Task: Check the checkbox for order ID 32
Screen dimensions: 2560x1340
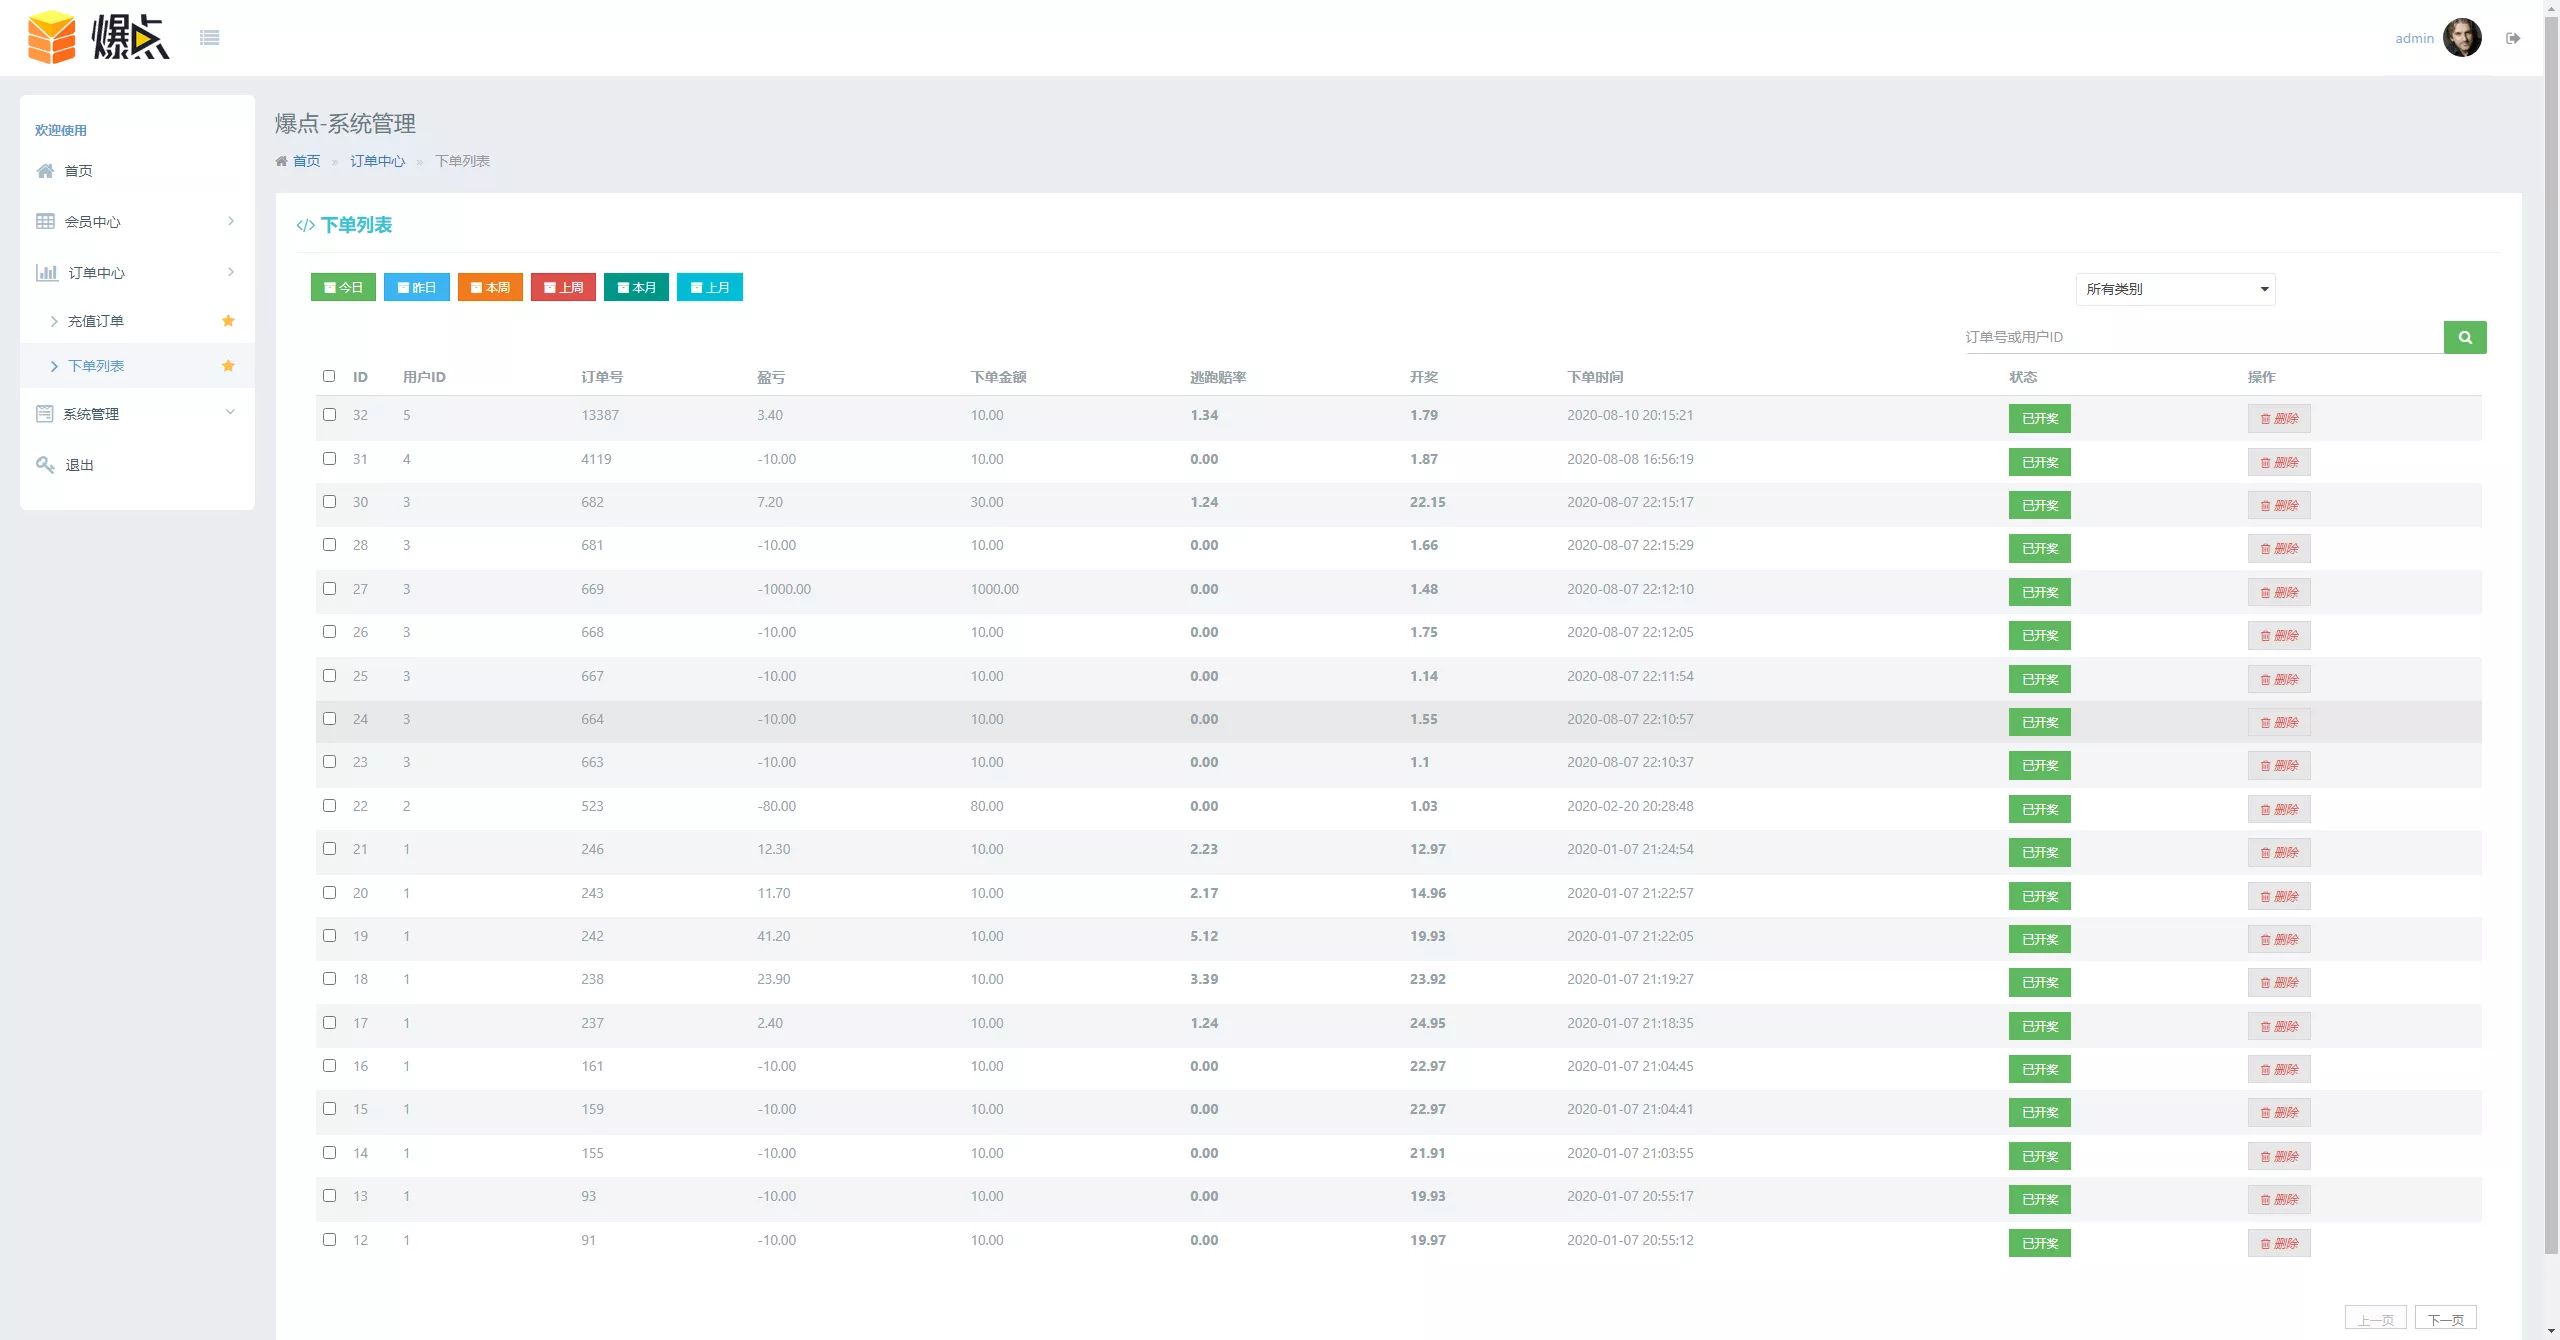Action: (x=329, y=415)
